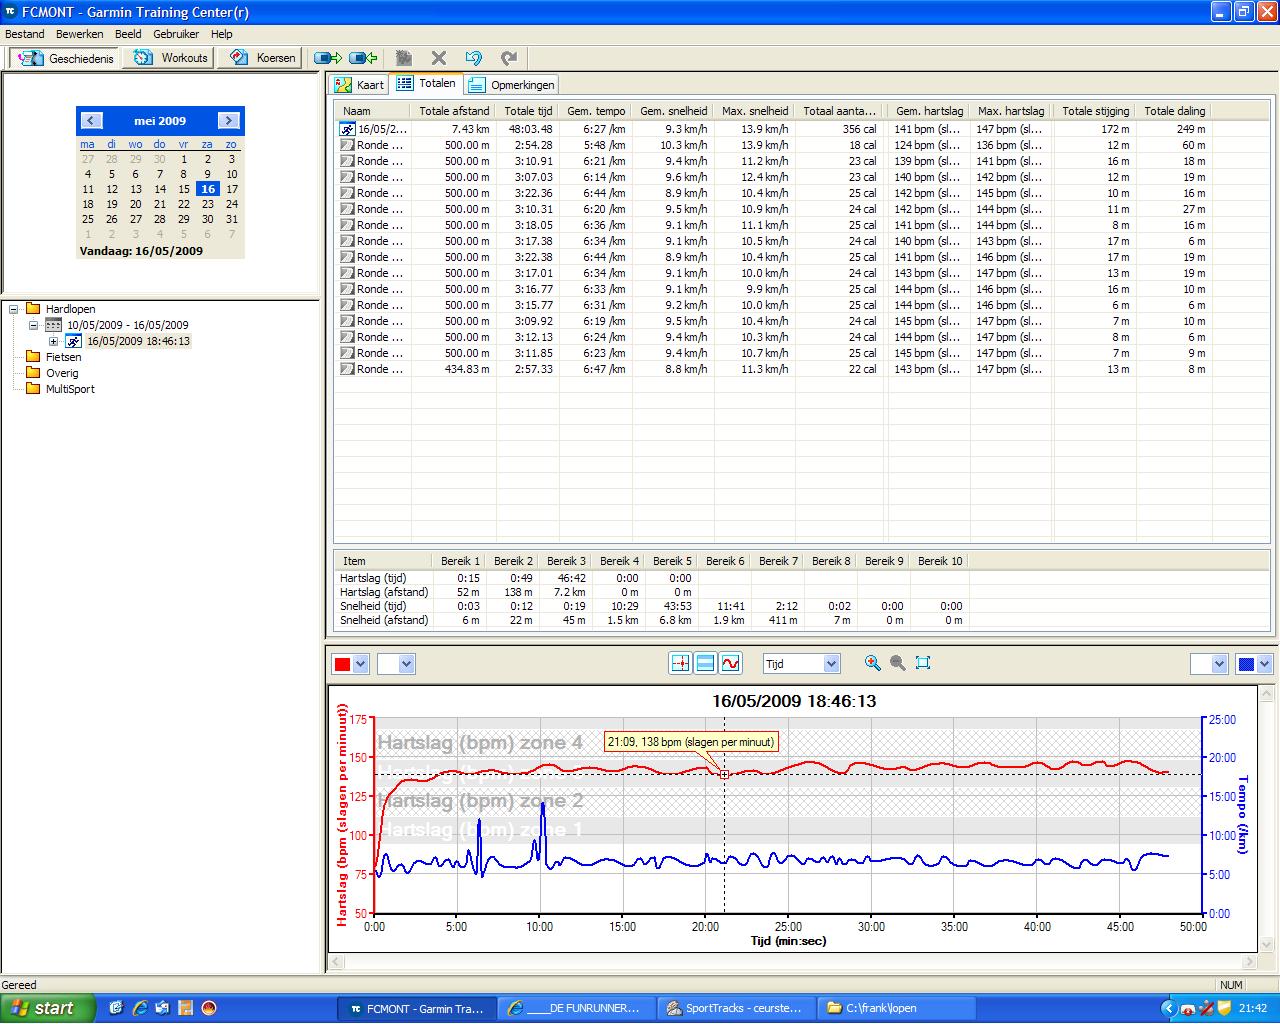The image size is (1280, 1024).
Task: Sort by Gem. tempo column header
Action: (x=596, y=111)
